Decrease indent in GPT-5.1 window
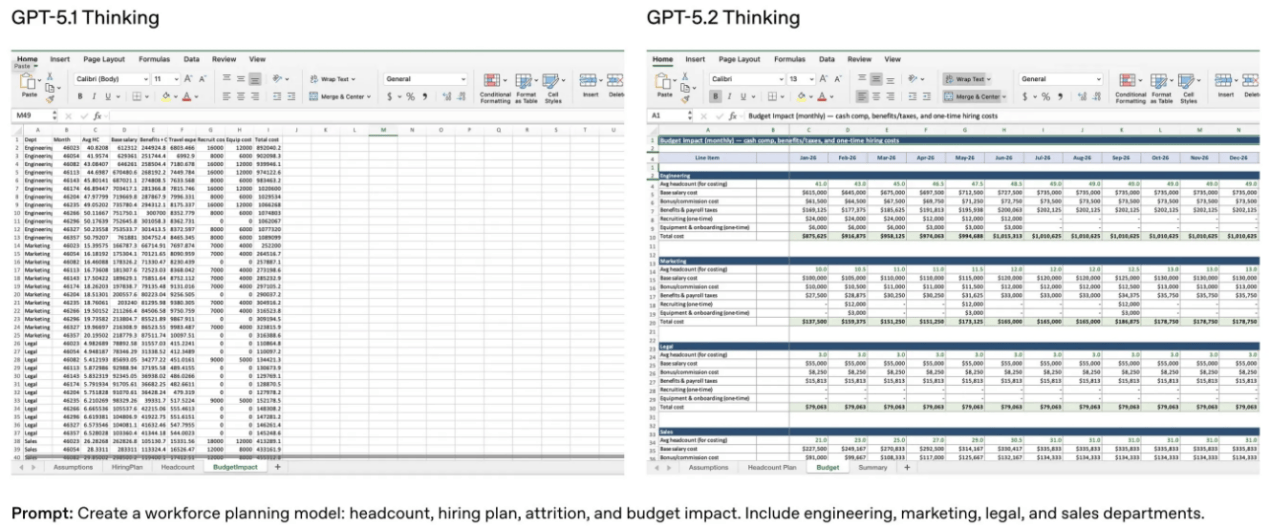This screenshot has width=1269, height=527. point(277,96)
